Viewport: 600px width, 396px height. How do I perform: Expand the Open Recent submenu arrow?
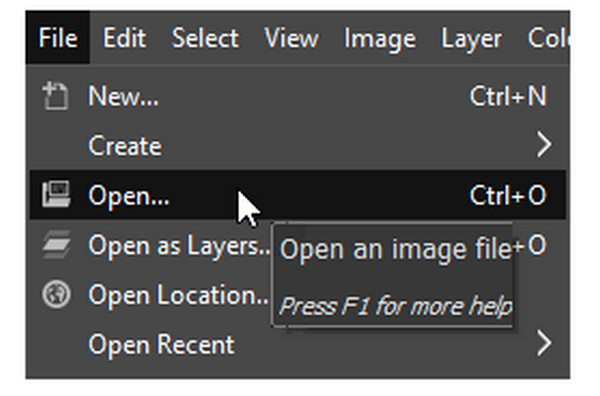tap(544, 343)
